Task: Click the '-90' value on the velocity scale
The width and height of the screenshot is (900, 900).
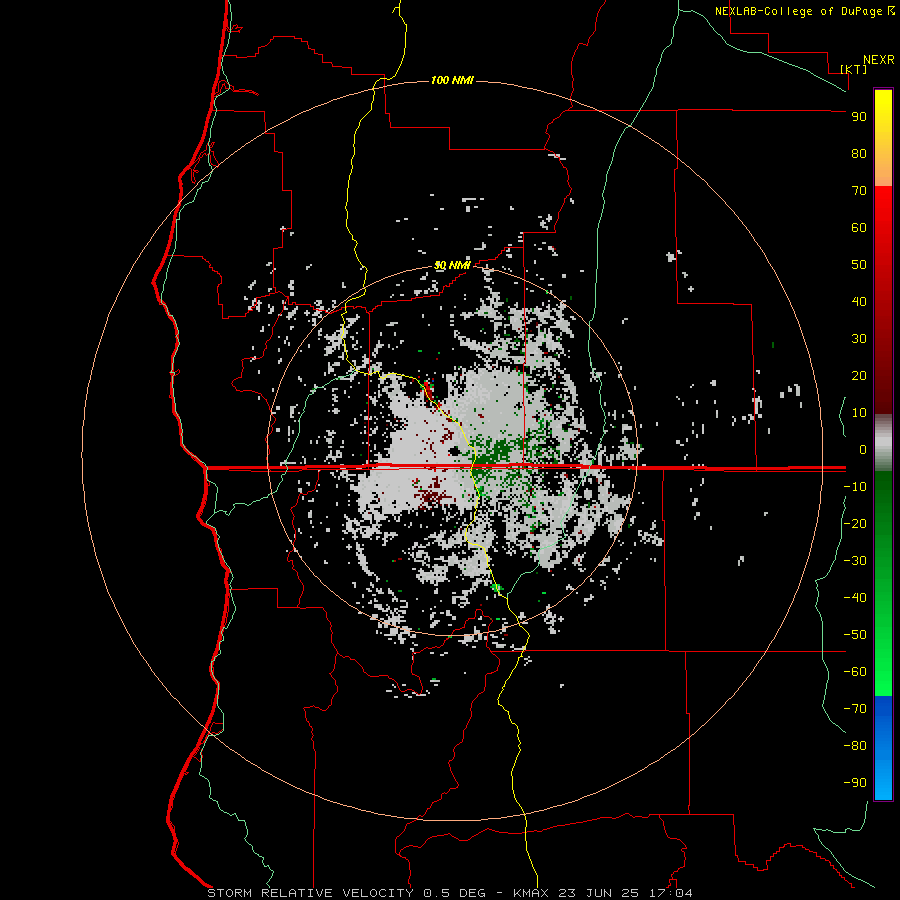Action: coord(855,783)
